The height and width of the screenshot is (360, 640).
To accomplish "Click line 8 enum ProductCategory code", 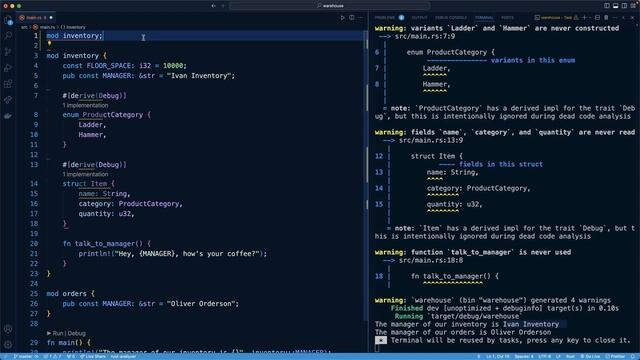I will pos(106,115).
